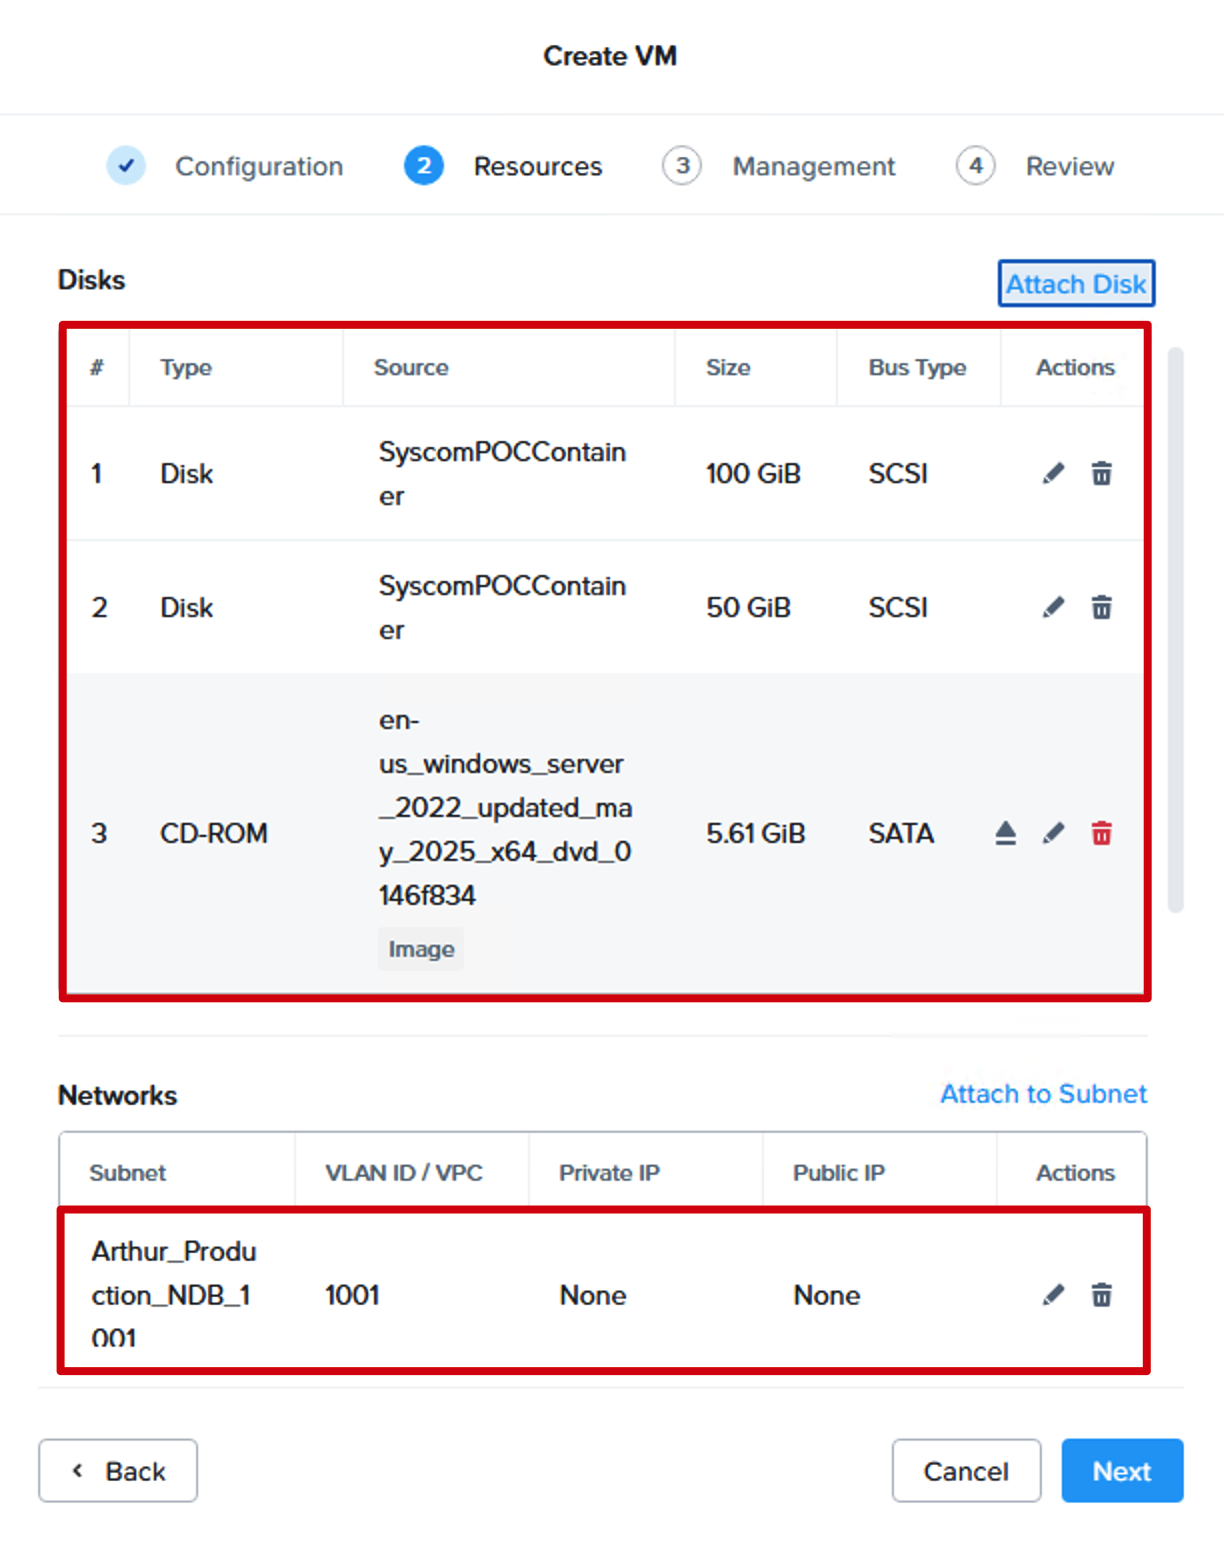This screenshot has height=1558, width=1224.
Task: Edit the CD-ROM disk entry
Action: (x=1053, y=833)
